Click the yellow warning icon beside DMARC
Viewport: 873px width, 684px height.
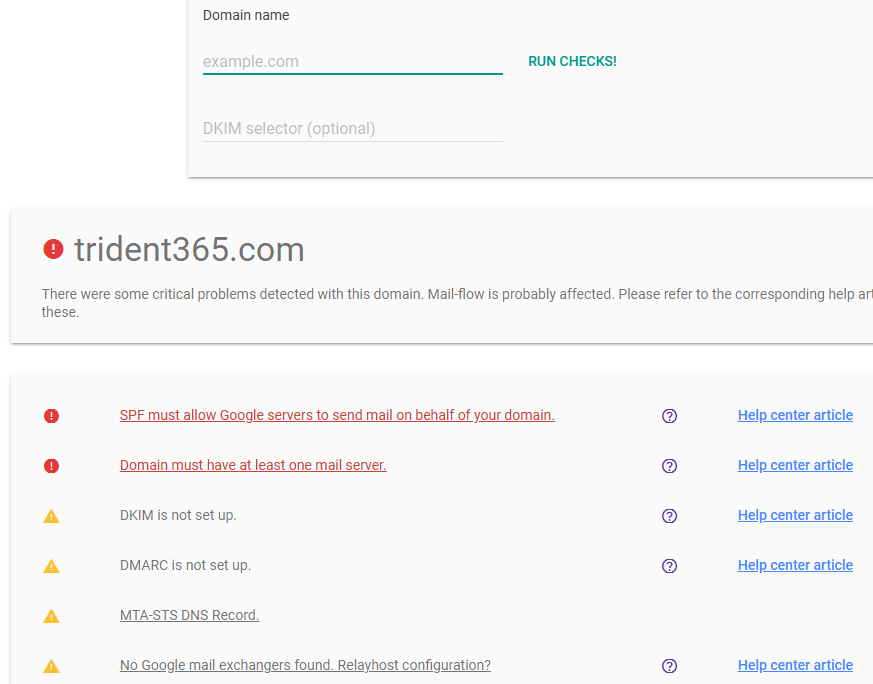52,566
